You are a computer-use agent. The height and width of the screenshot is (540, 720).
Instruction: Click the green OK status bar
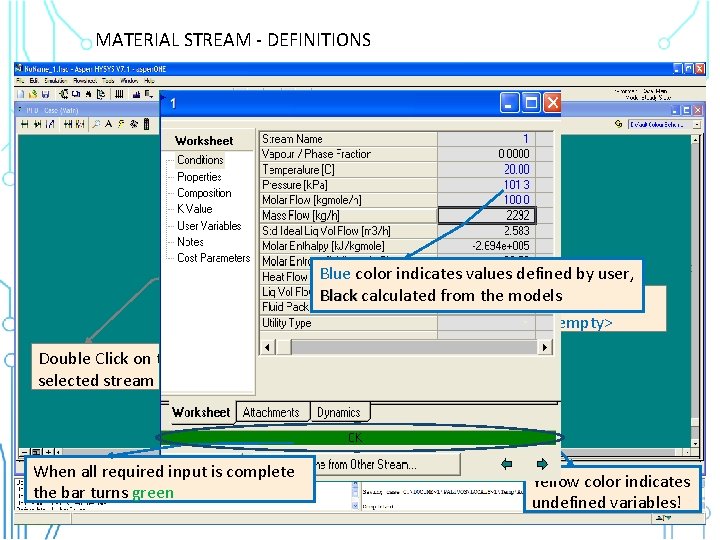coord(360,438)
